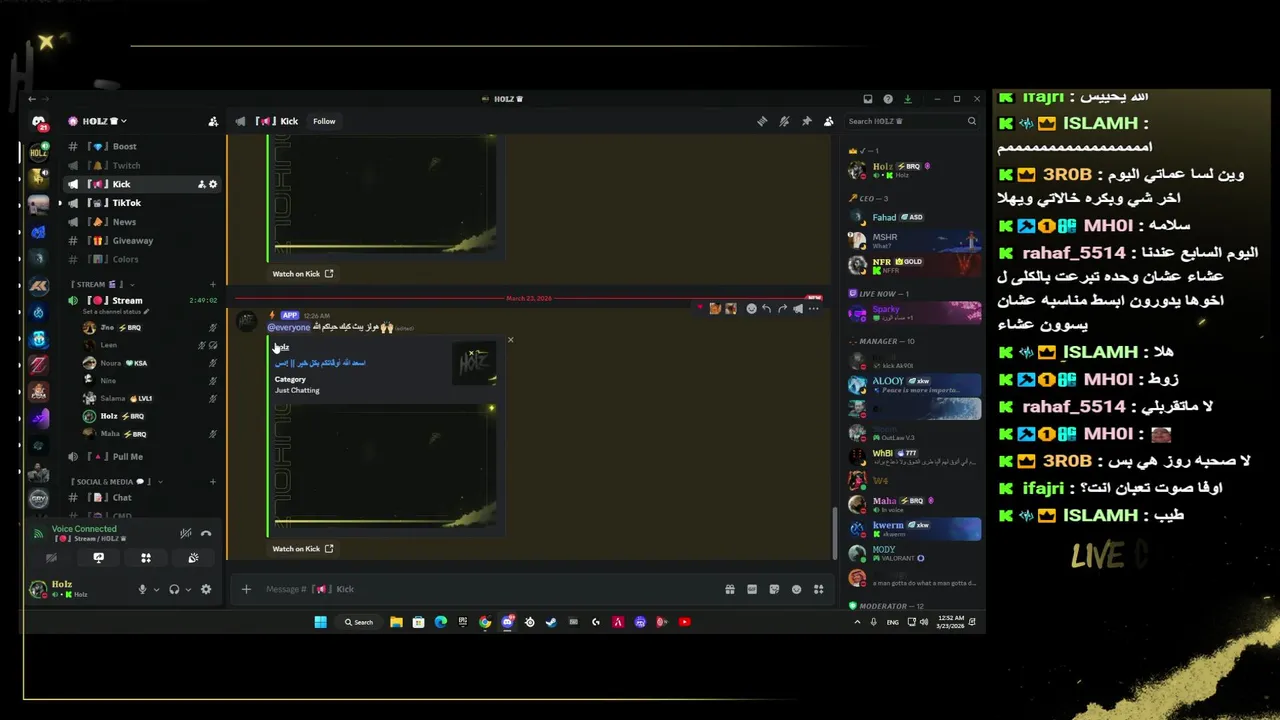Open microphone input options arrow
This screenshot has width=1280, height=720.
(156, 589)
